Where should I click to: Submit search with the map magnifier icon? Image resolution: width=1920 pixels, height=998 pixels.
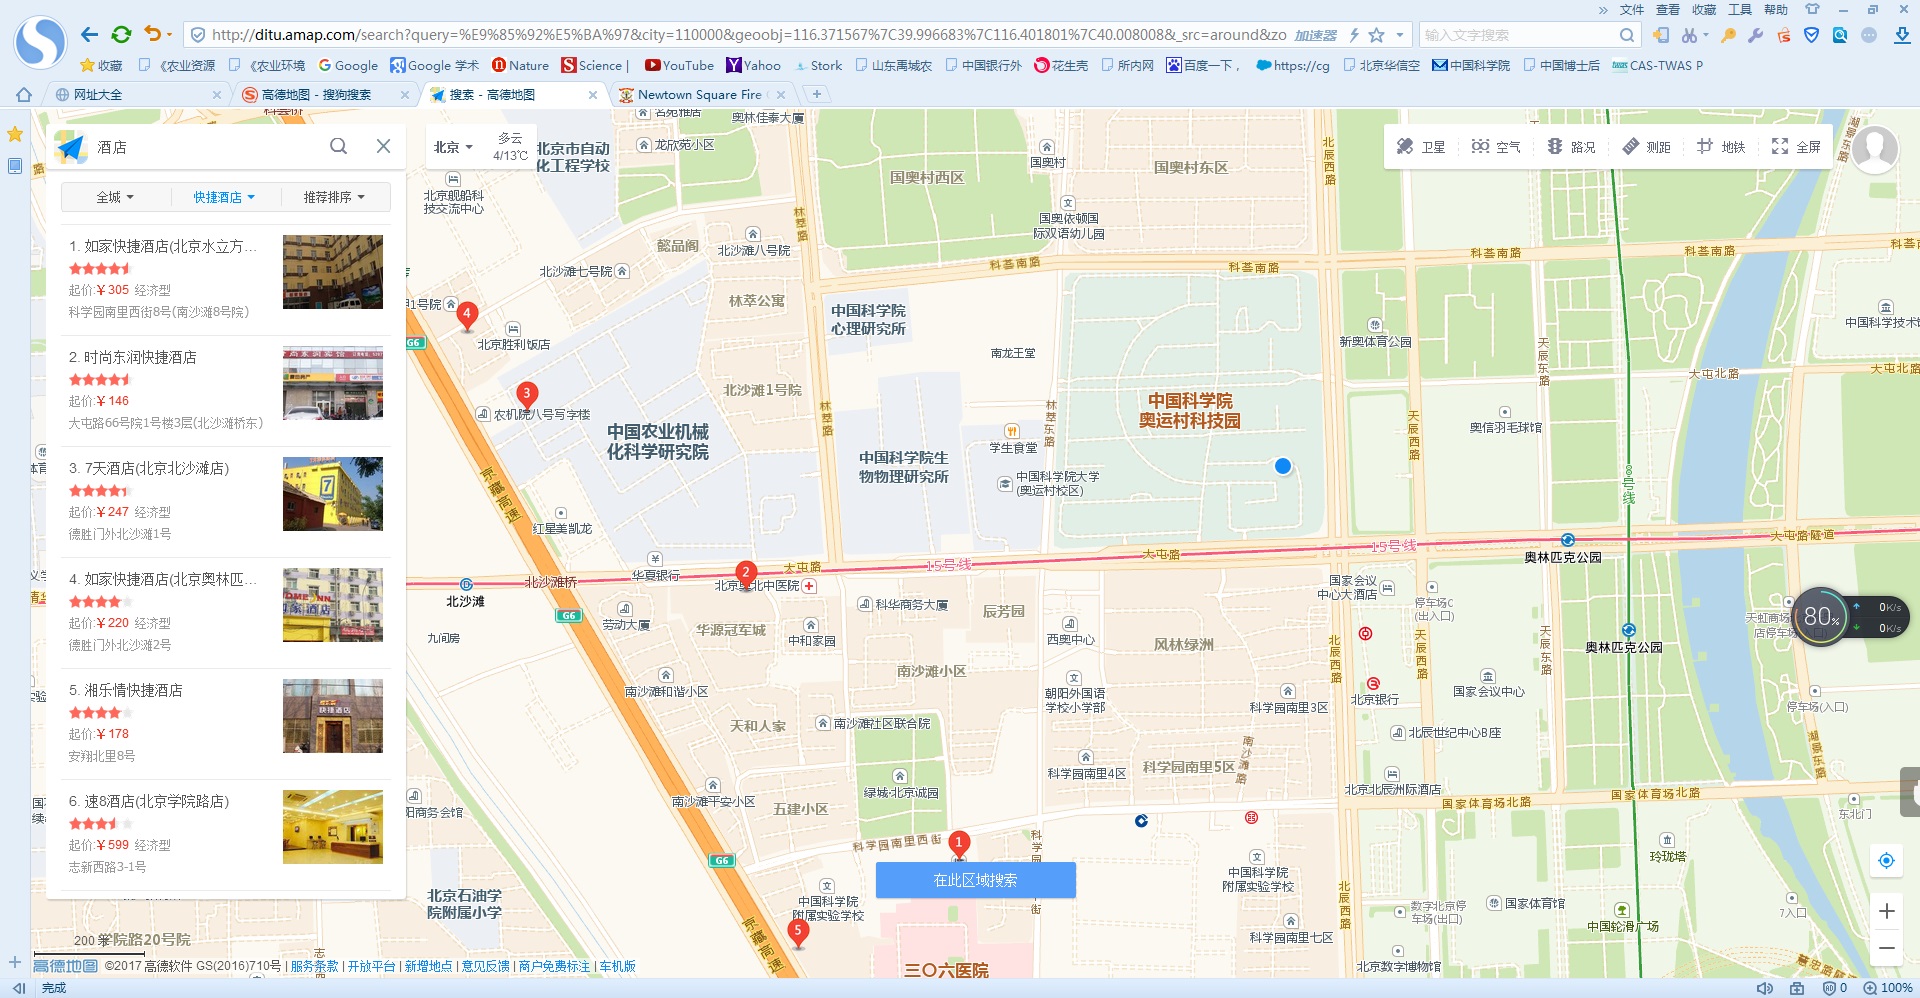pos(339,146)
